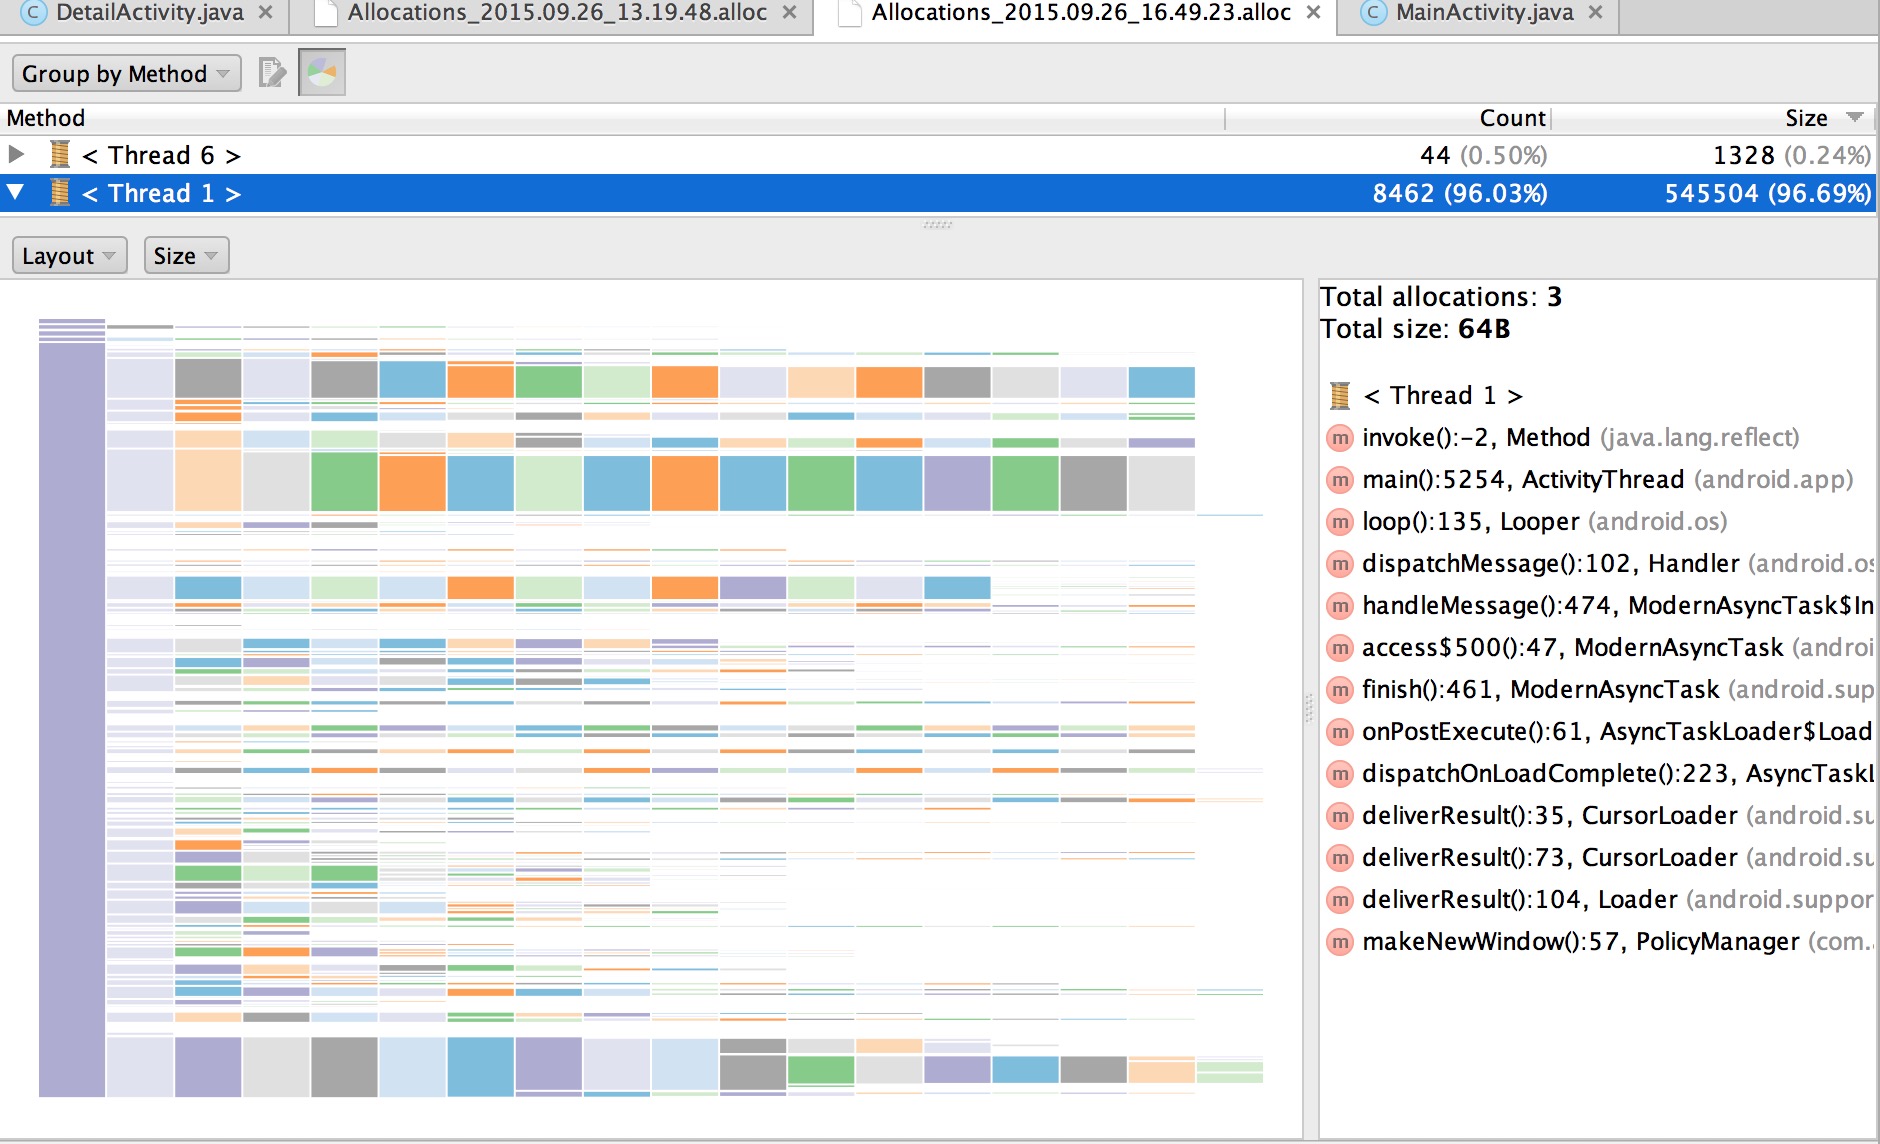Open the Group by Method dropdown
1880x1144 pixels.
pyautogui.click(x=126, y=74)
